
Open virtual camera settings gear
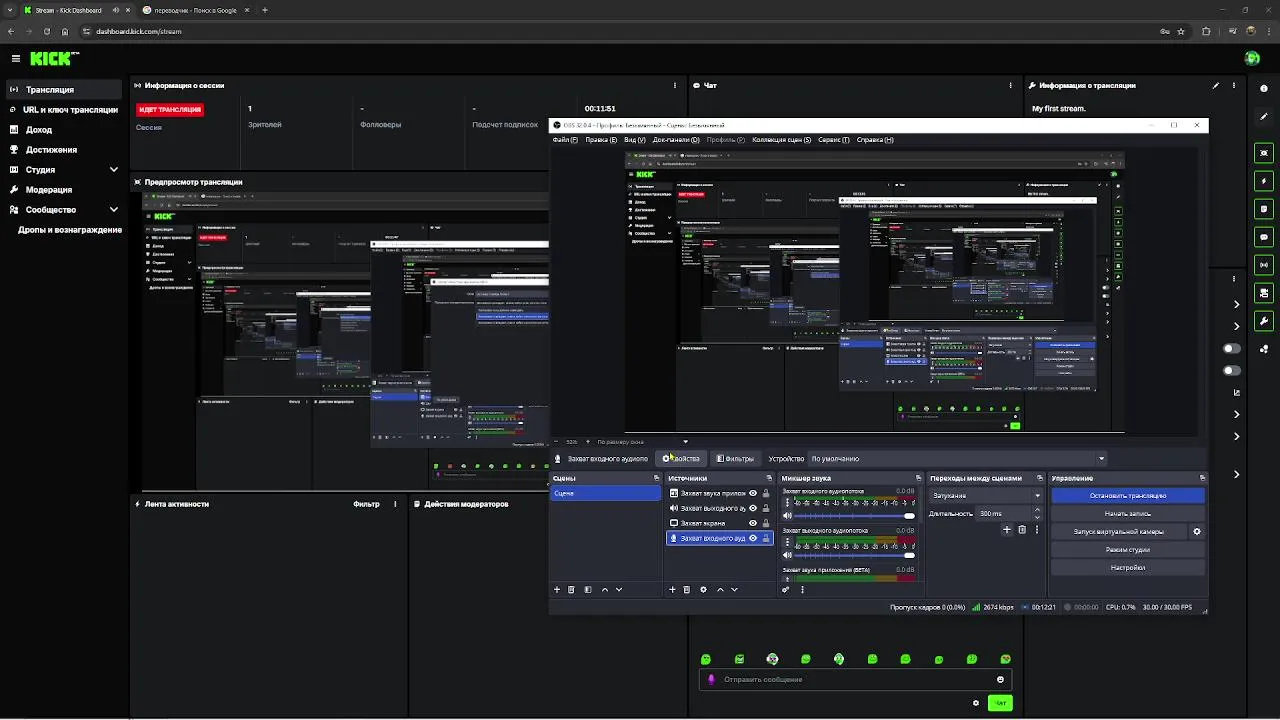[x=1197, y=532]
